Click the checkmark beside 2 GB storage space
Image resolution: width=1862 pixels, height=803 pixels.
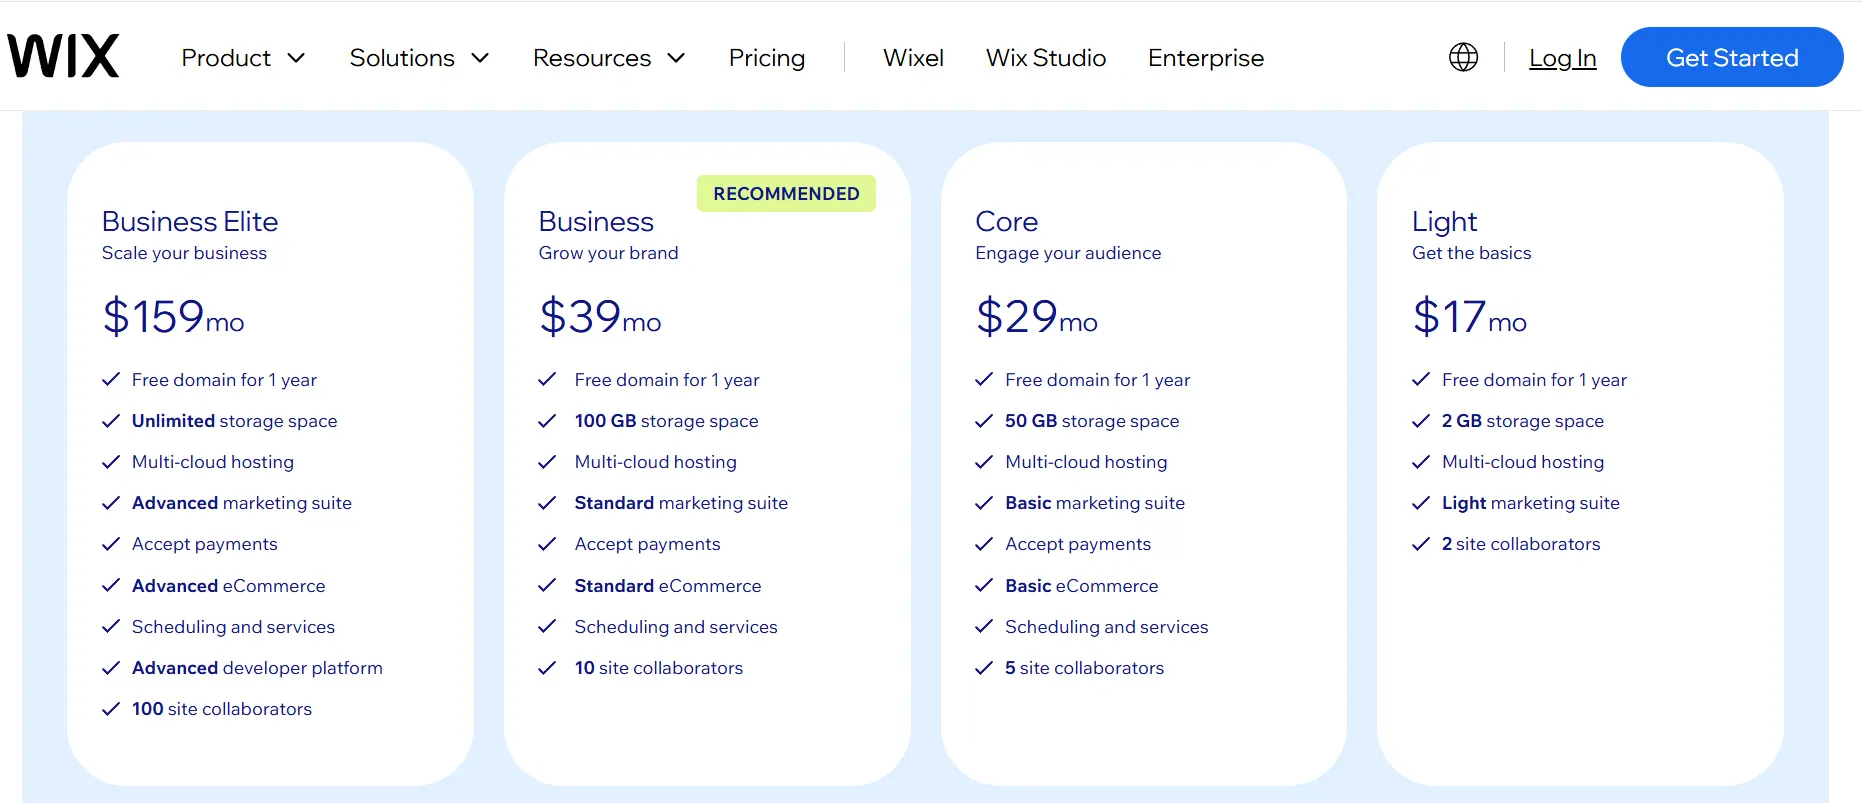pyautogui.click(x=1420, y=421)
